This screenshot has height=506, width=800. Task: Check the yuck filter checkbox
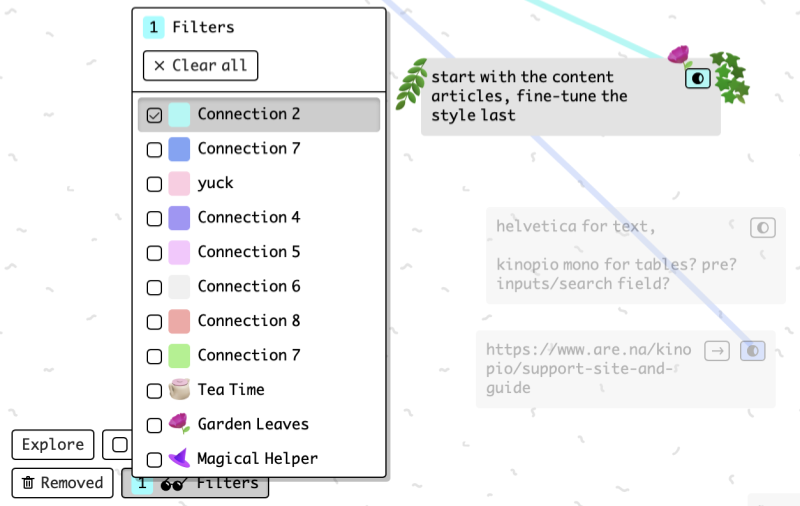(154, 184)
